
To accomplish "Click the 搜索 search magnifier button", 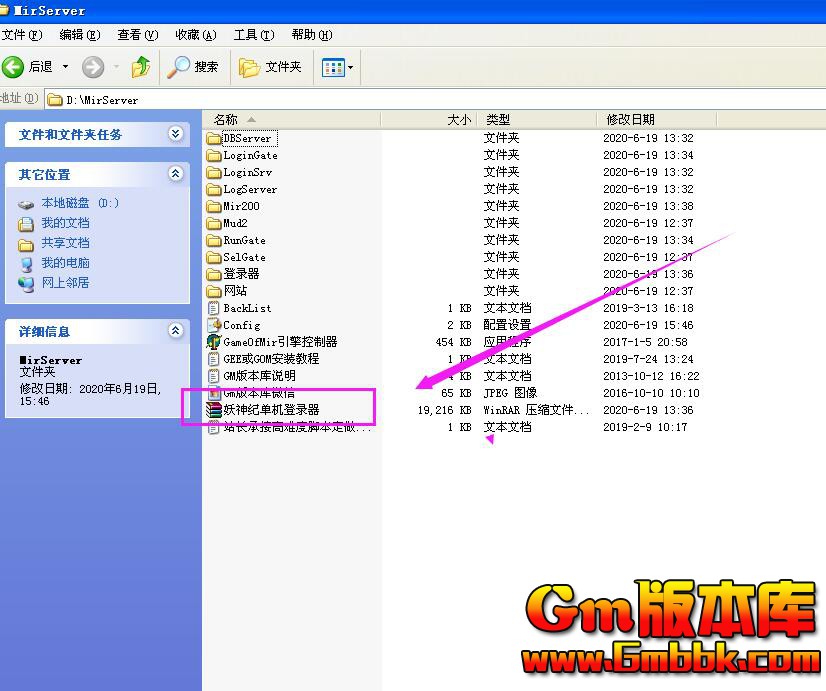I will 193,67.
